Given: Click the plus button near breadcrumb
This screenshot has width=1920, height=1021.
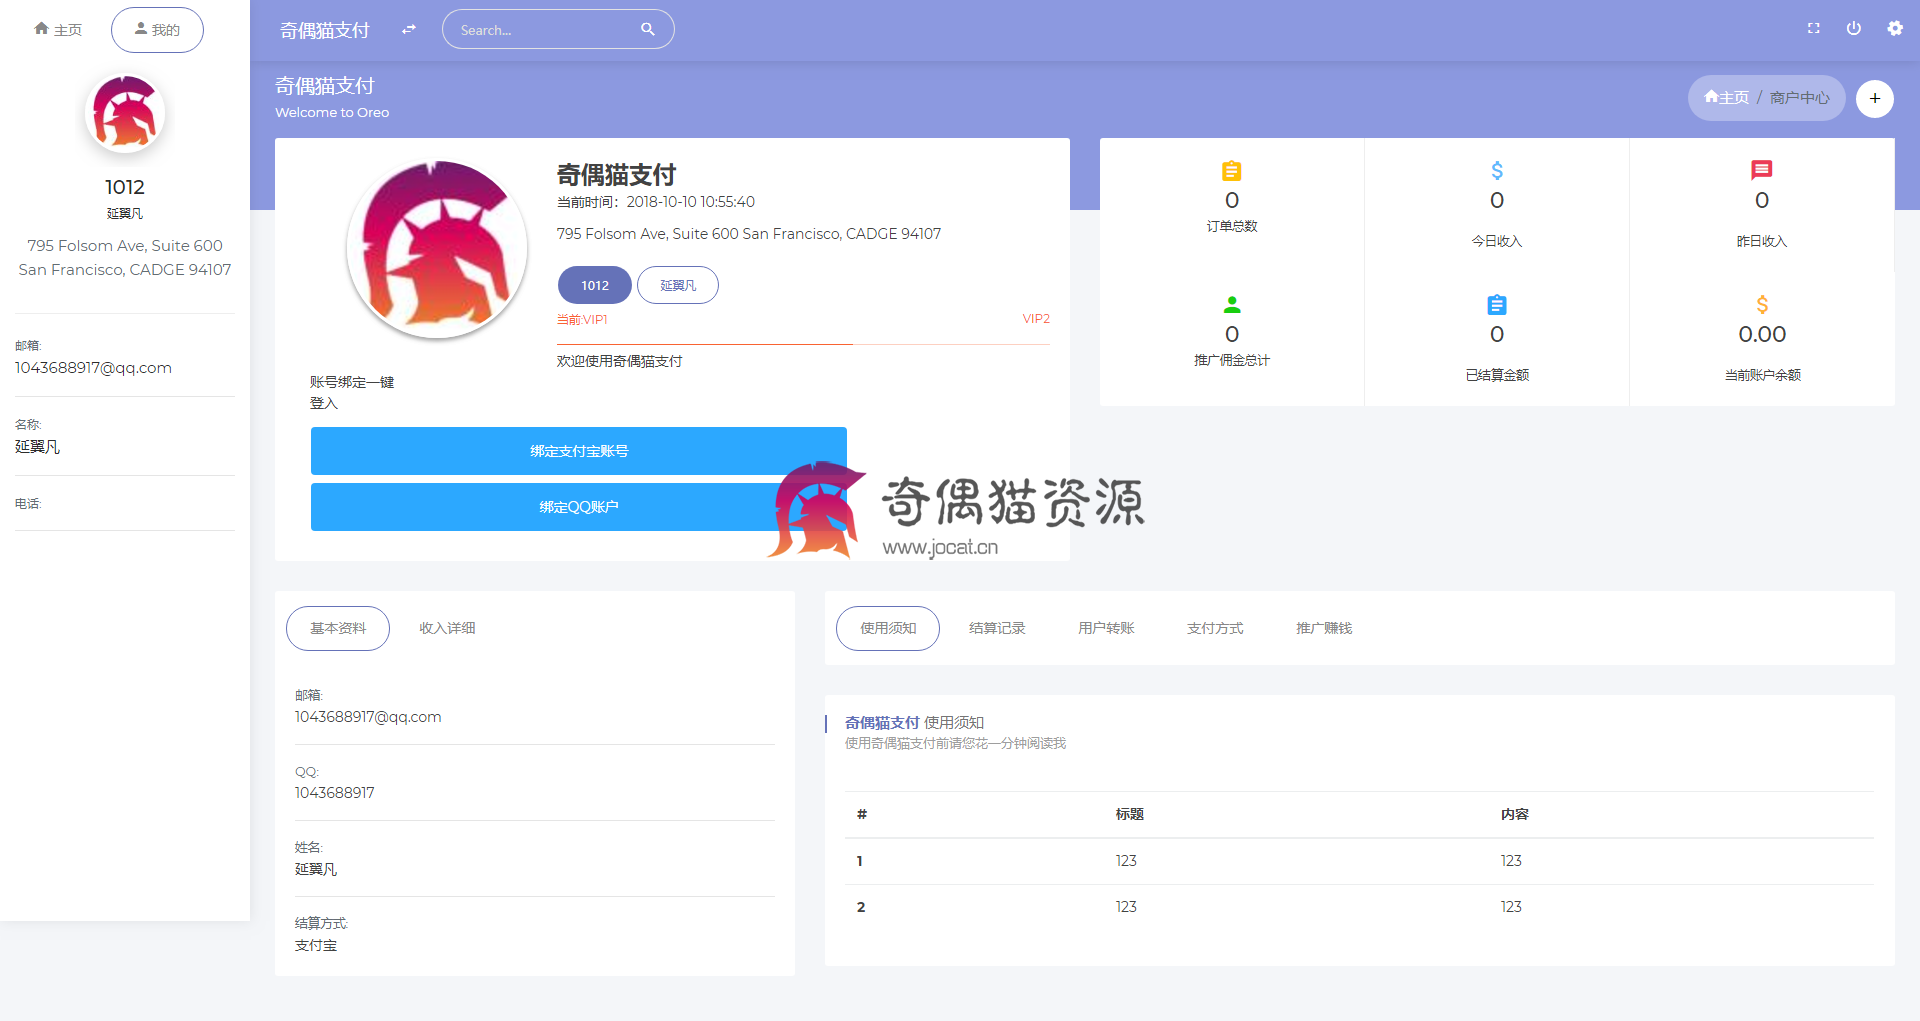Looking at the screenshot, I should (x=1875, y=98).
